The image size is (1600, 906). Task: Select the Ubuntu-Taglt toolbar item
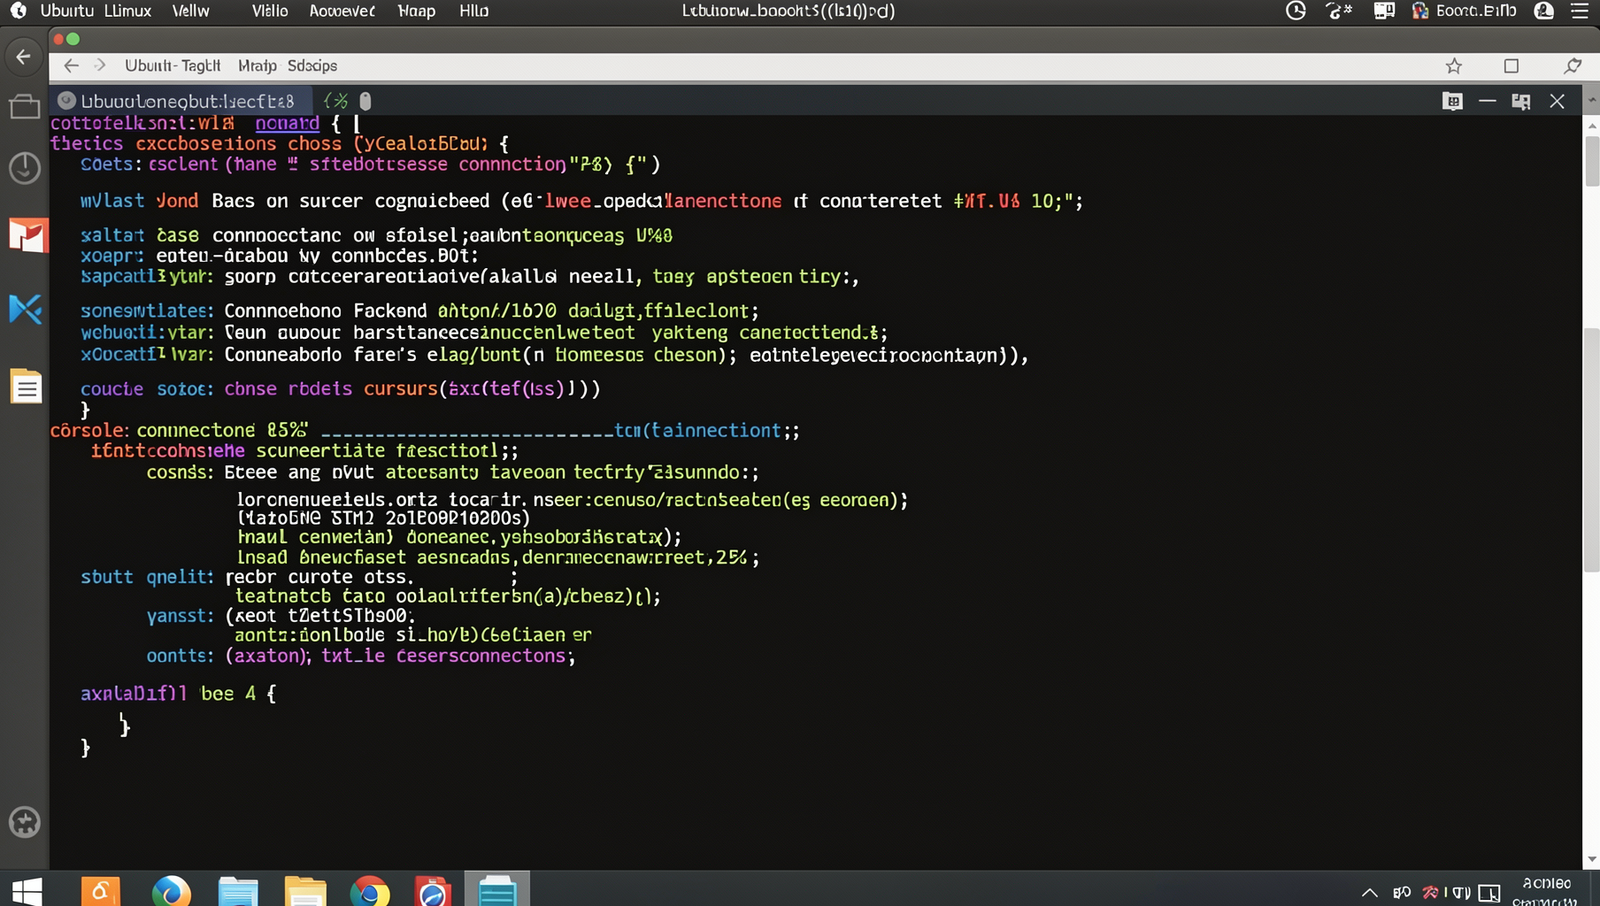172,65
